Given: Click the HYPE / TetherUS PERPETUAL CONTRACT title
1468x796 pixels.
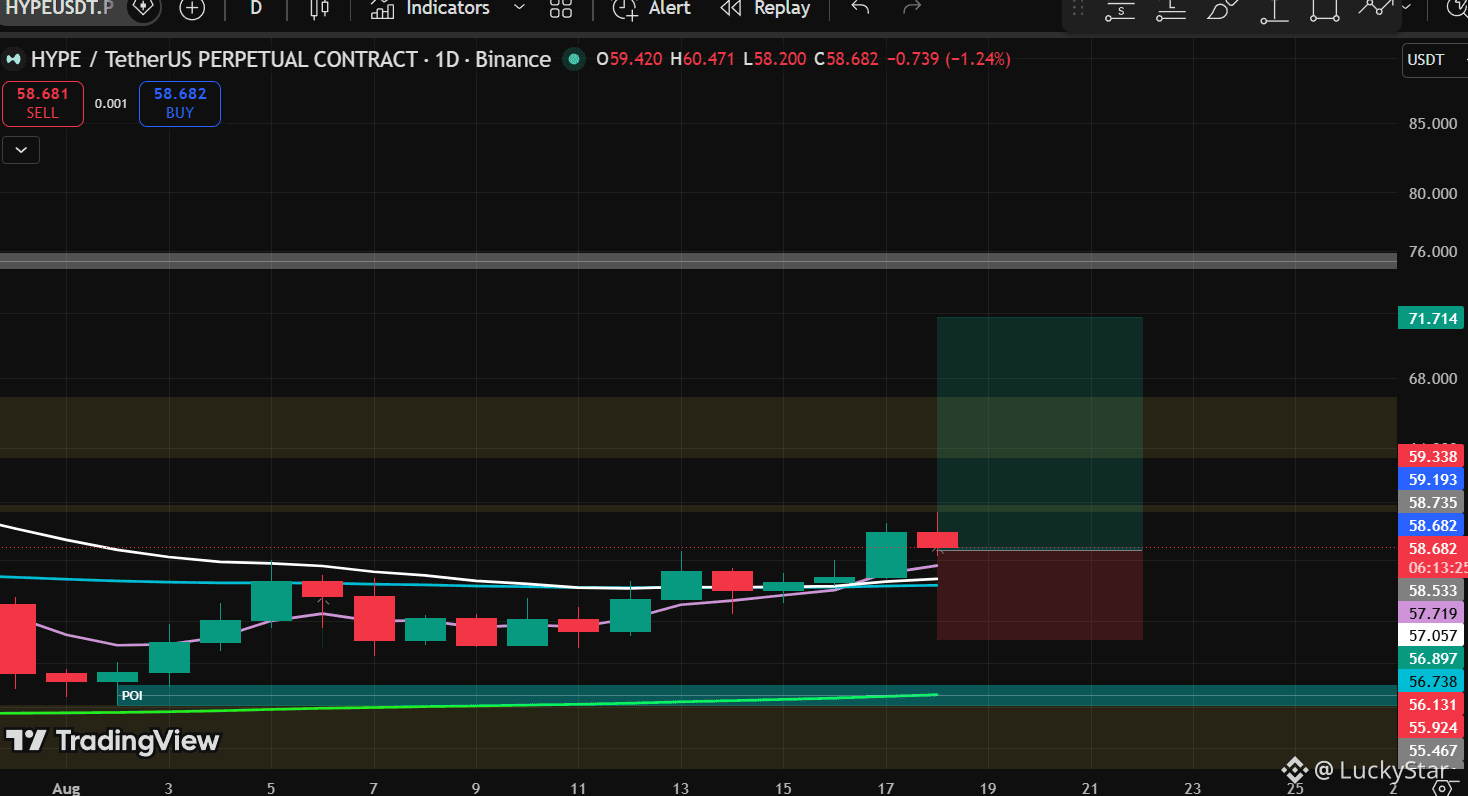Looking at the screenshot, I should pyautogui.click(x=224, y=59).
